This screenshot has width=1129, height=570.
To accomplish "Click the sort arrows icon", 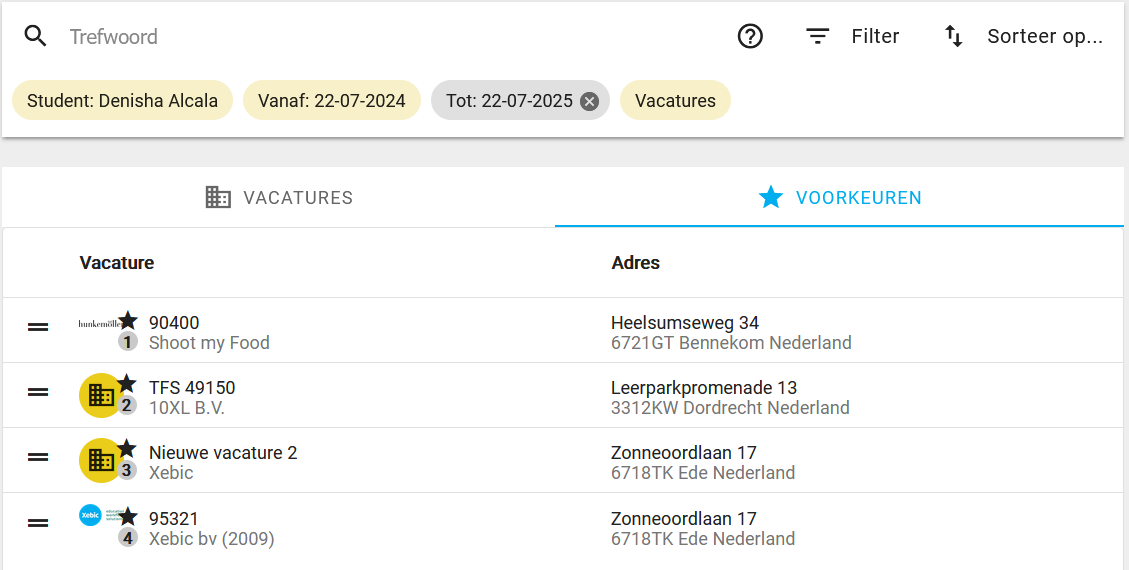I will click(954, 37).
